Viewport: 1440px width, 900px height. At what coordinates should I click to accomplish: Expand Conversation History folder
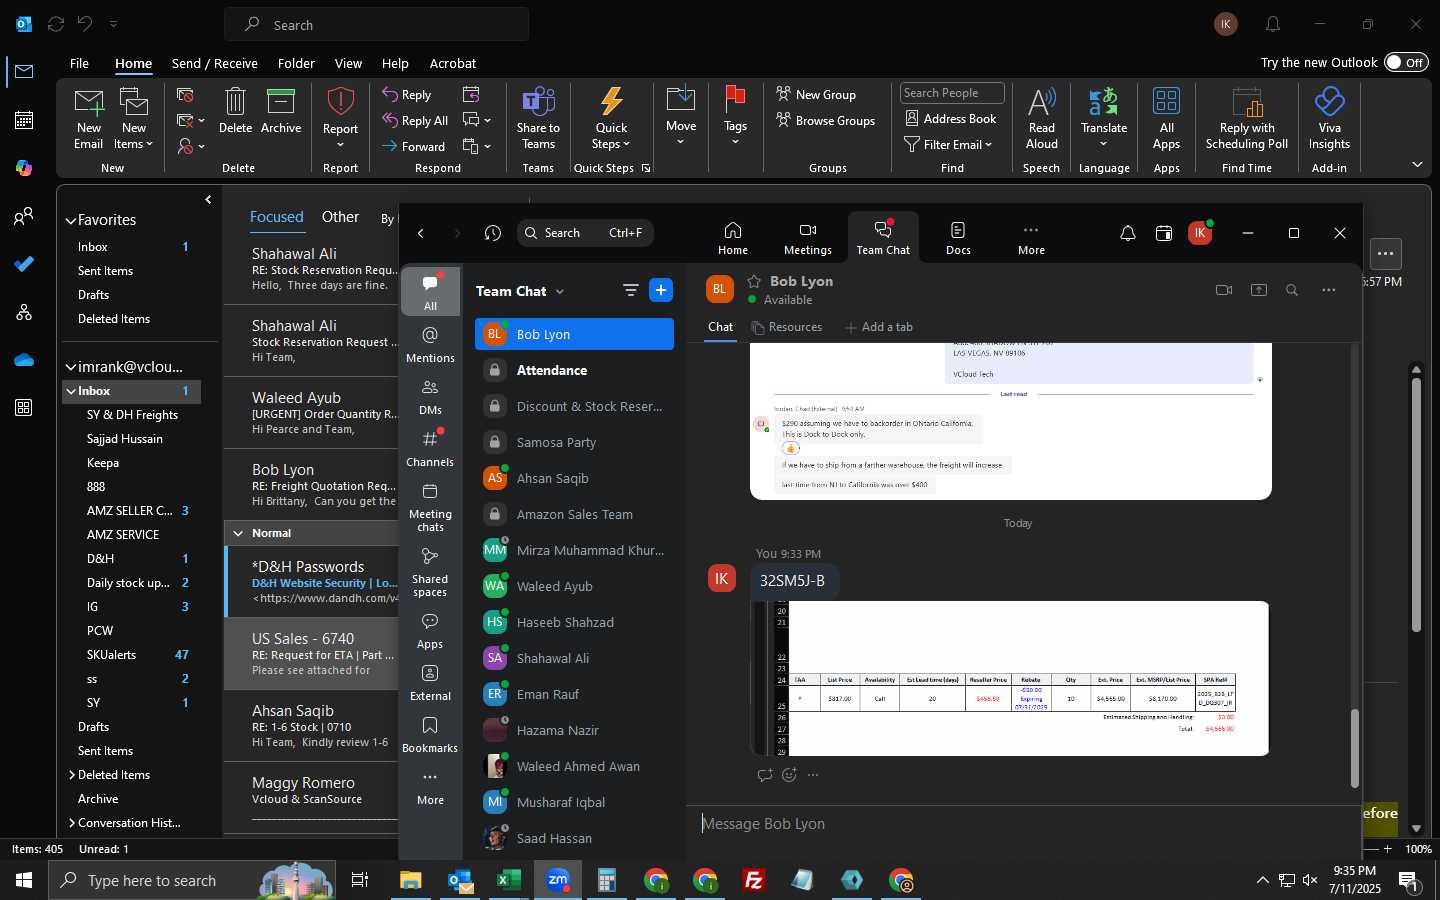pos(72,823)
